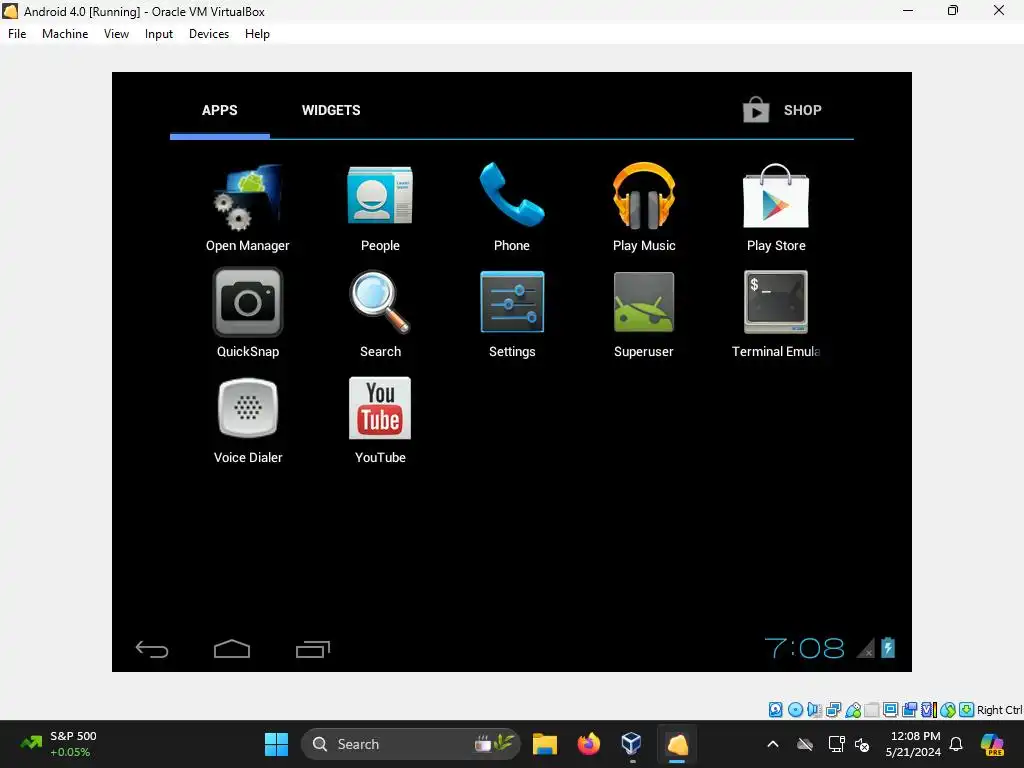Tap the Android recent apps button
The image size is (1024, 768).
tap(313, 648)
